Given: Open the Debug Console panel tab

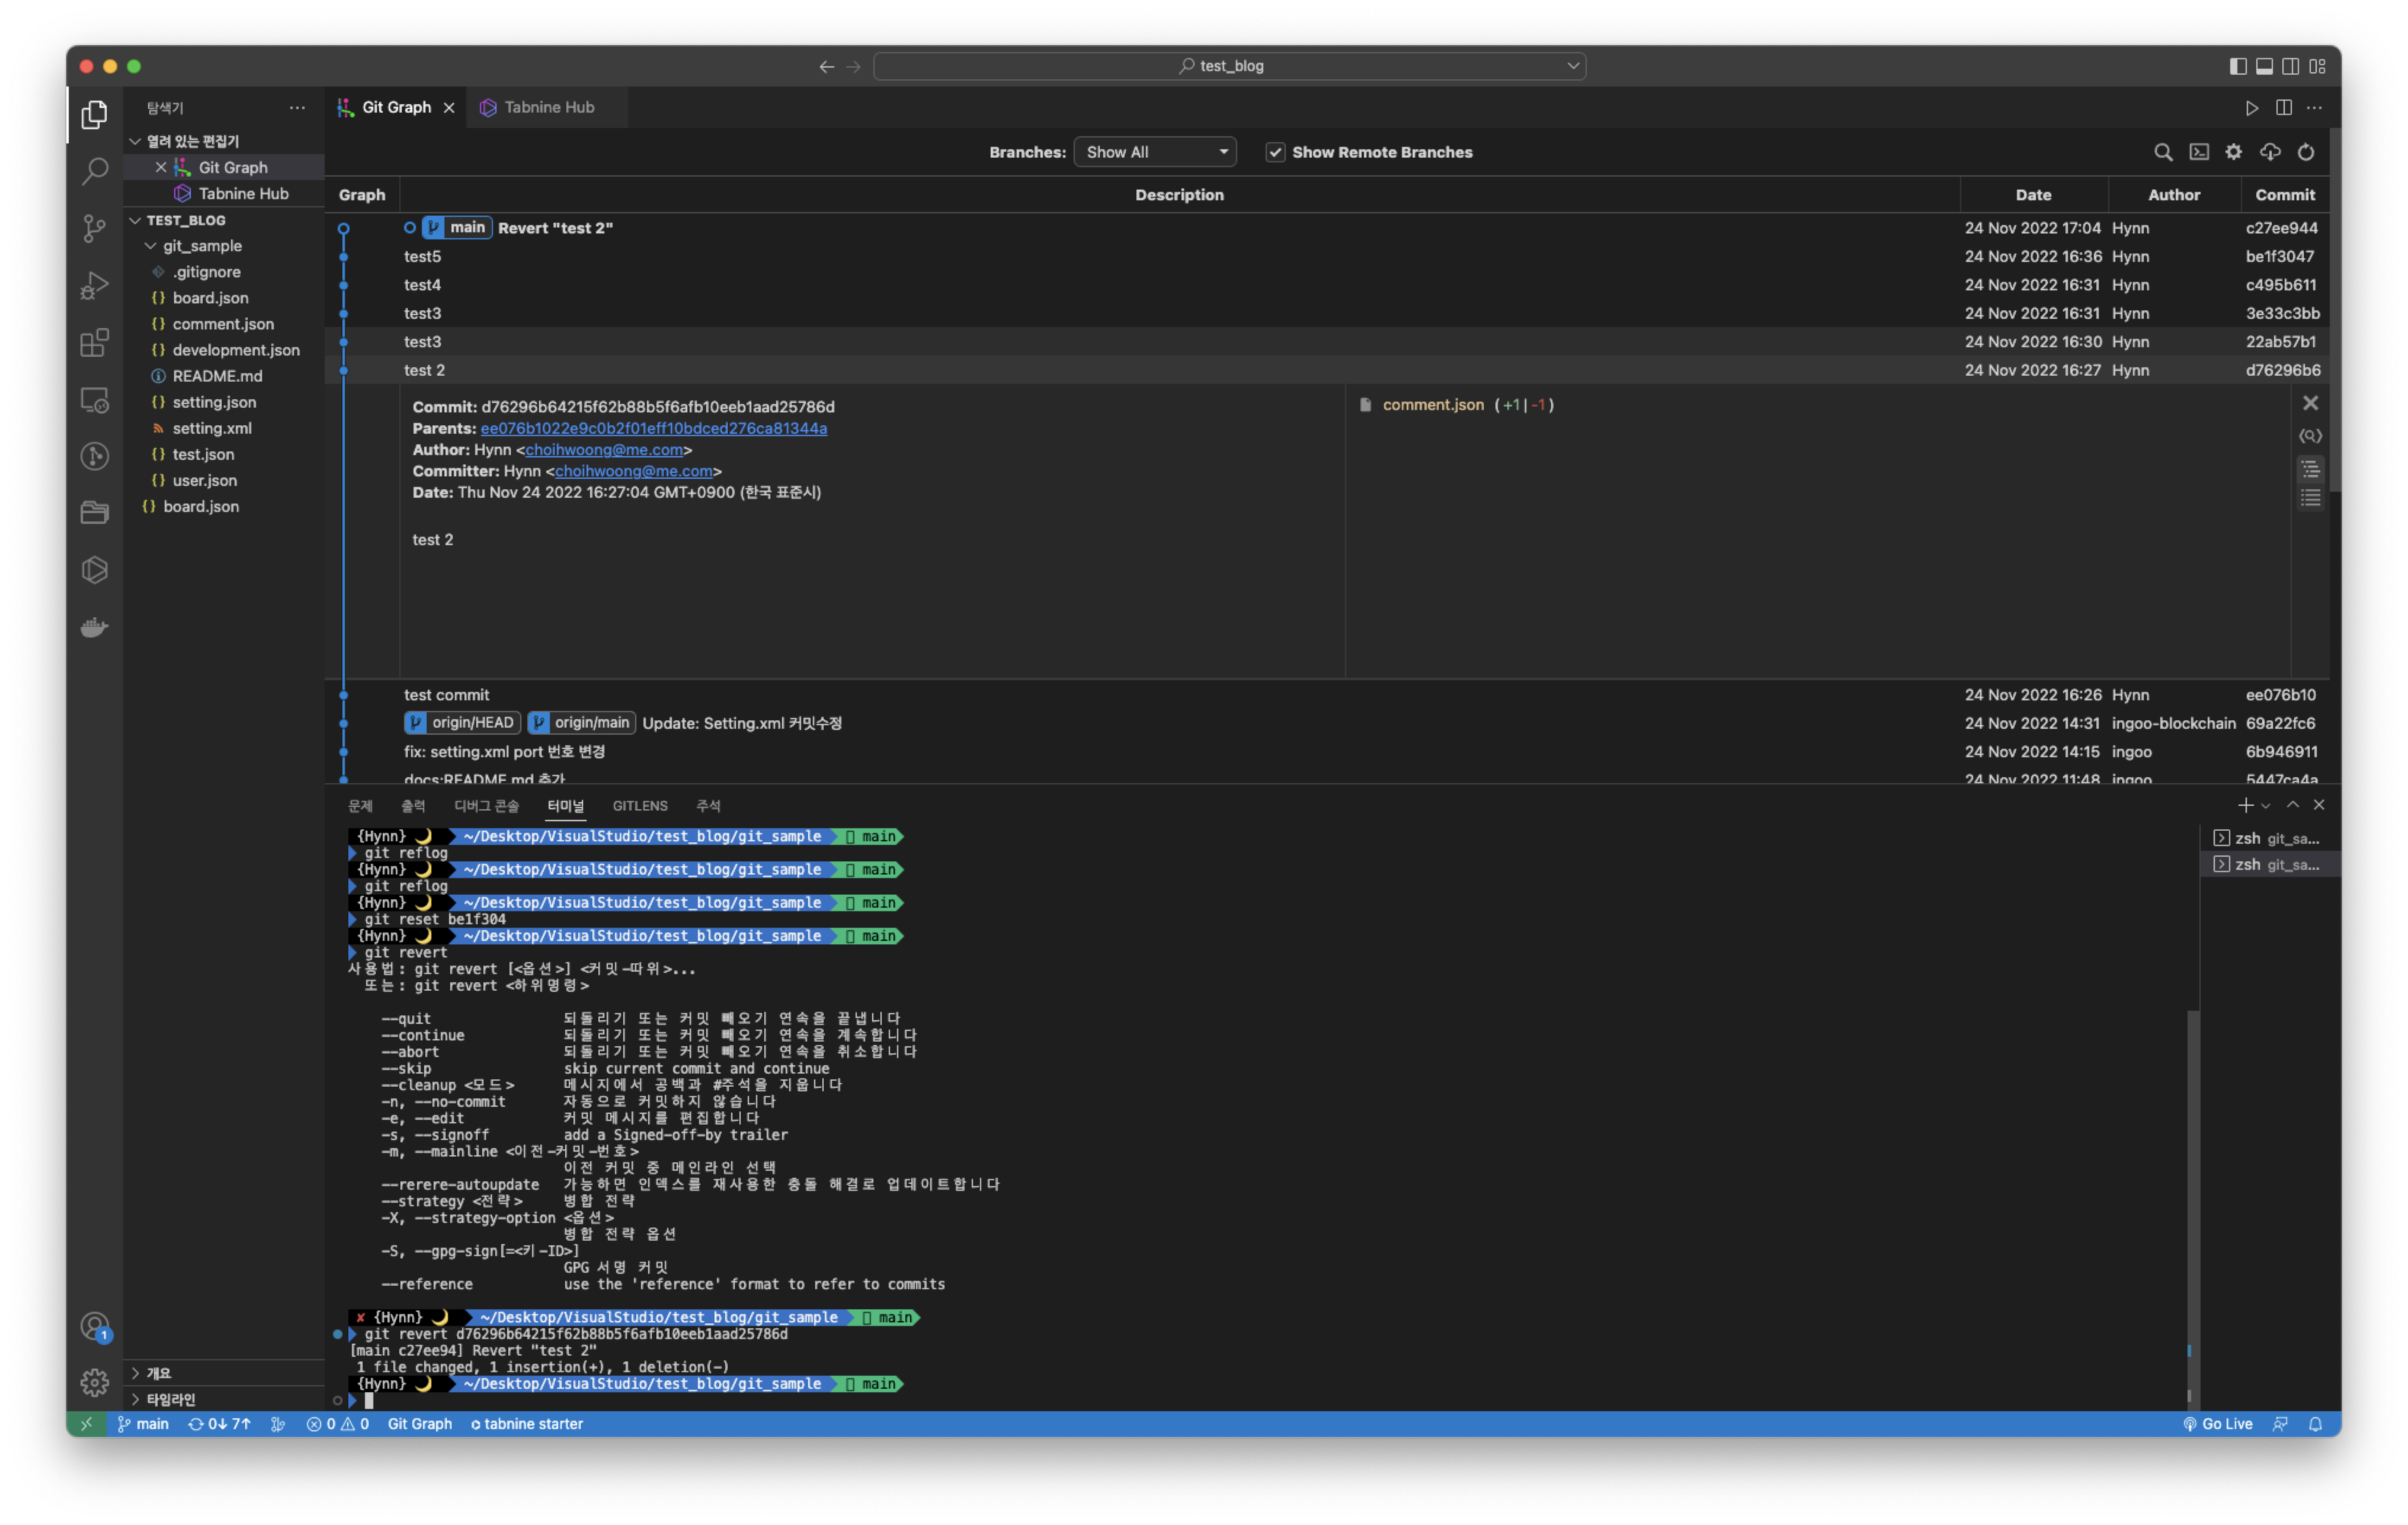Looking at the screenshot, I should click(487, 806).
